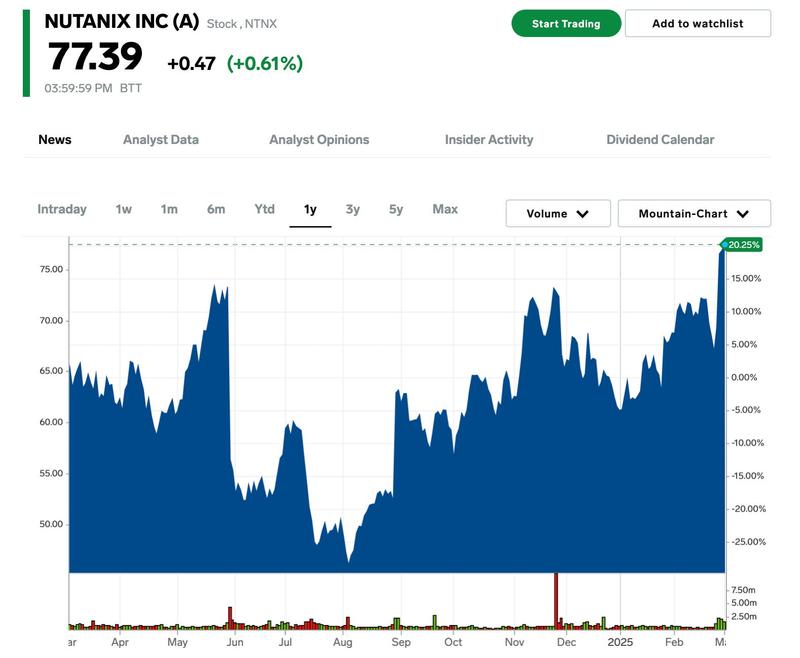Open the Dividend Calendar tab

tap(660, 140)
